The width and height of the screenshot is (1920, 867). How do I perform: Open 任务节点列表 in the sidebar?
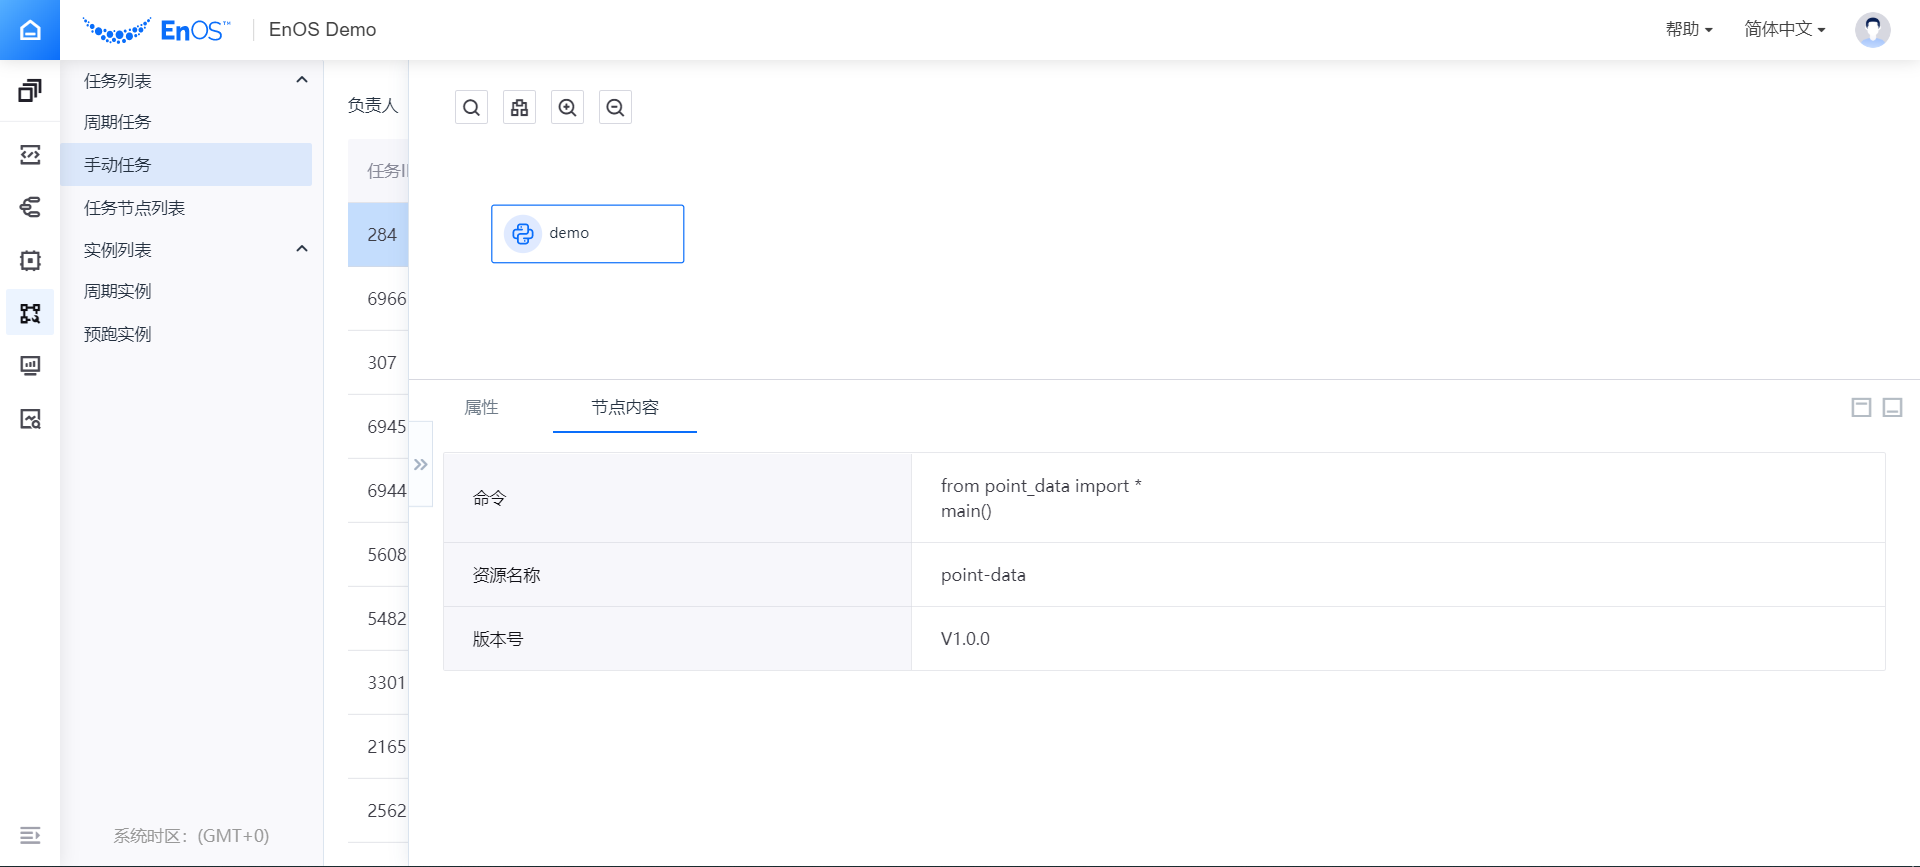pos(135,208)
